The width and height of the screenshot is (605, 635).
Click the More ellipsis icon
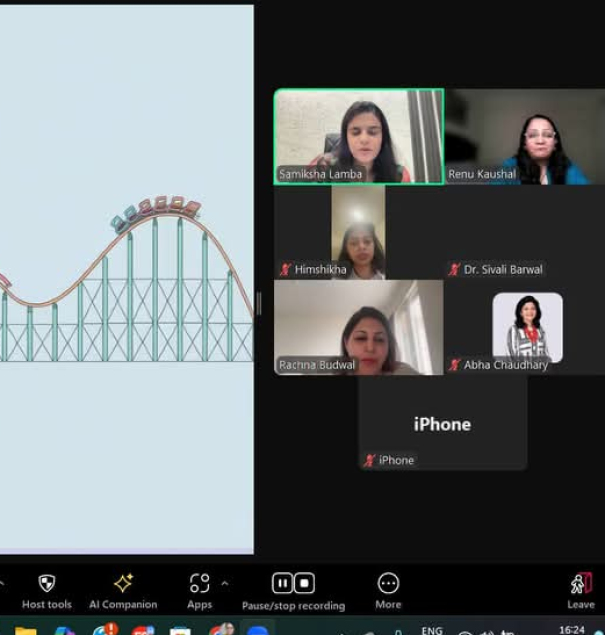[388, 583]
